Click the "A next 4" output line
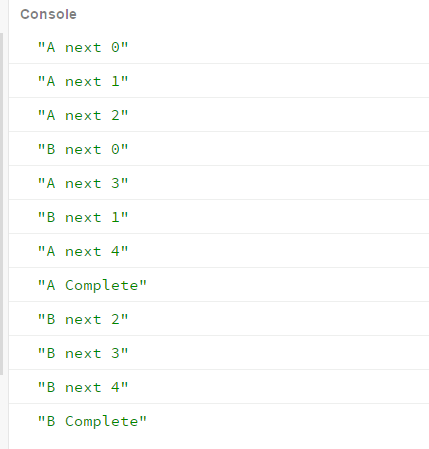The width and height of the screenshot is (429, 449). pos(219,251)
